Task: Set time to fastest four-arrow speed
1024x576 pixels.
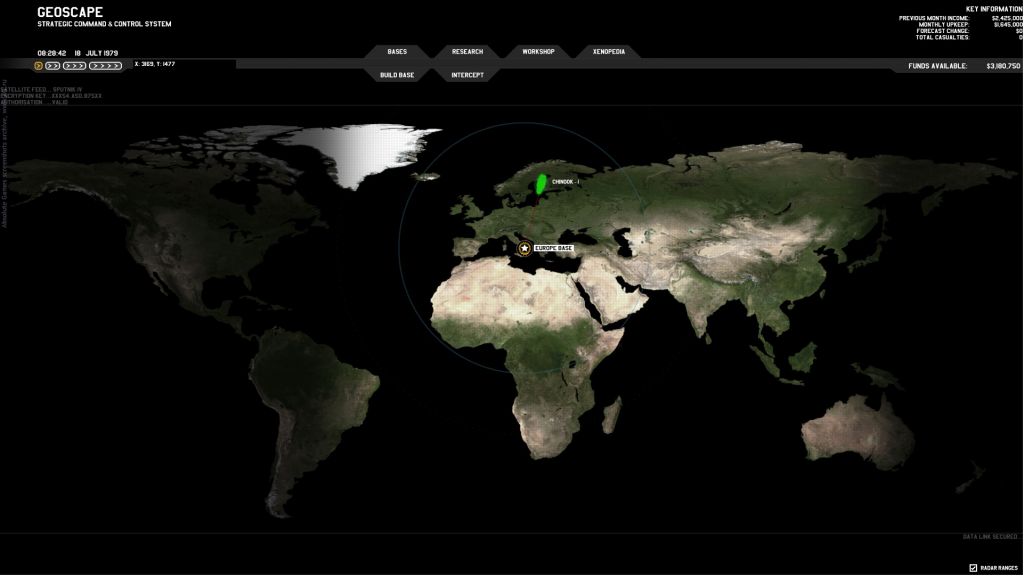Action: tap(106, 66)
